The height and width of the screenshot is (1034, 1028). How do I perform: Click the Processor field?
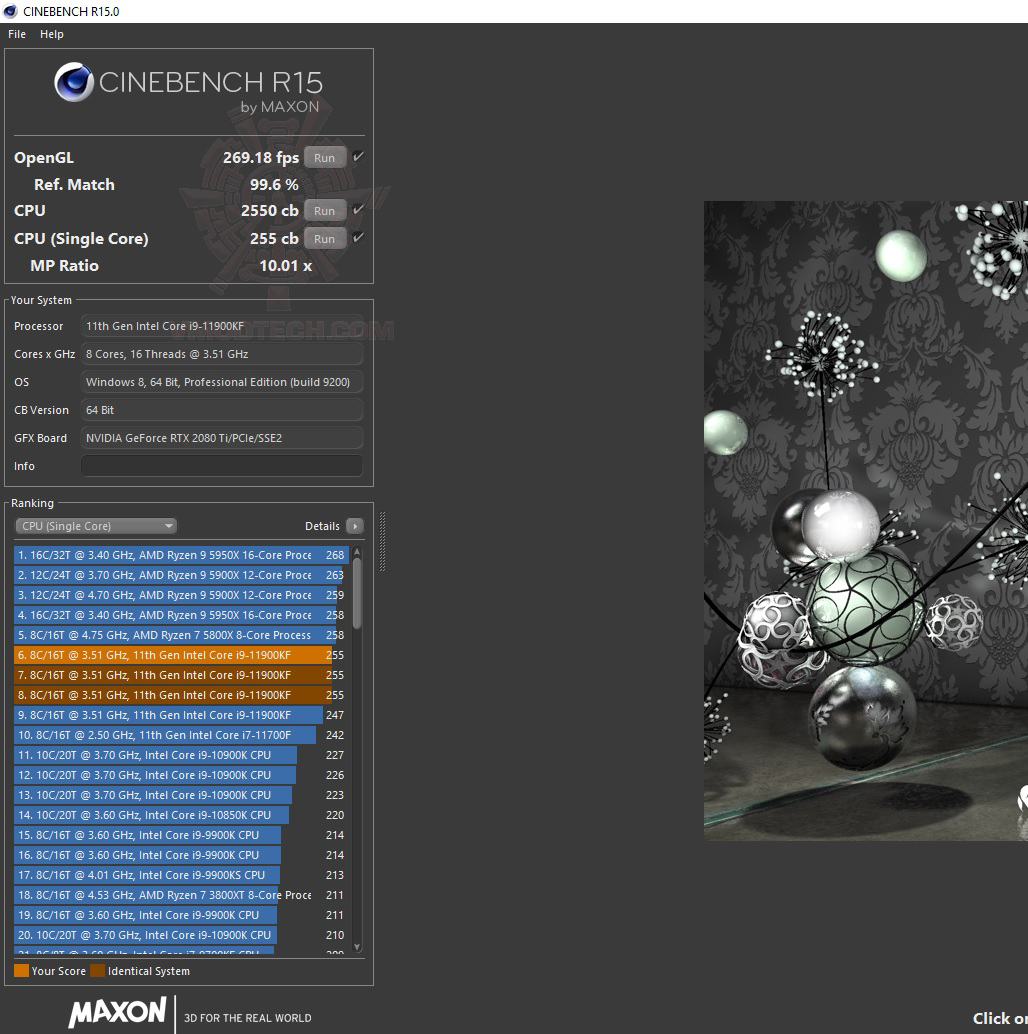pos(222,326)
